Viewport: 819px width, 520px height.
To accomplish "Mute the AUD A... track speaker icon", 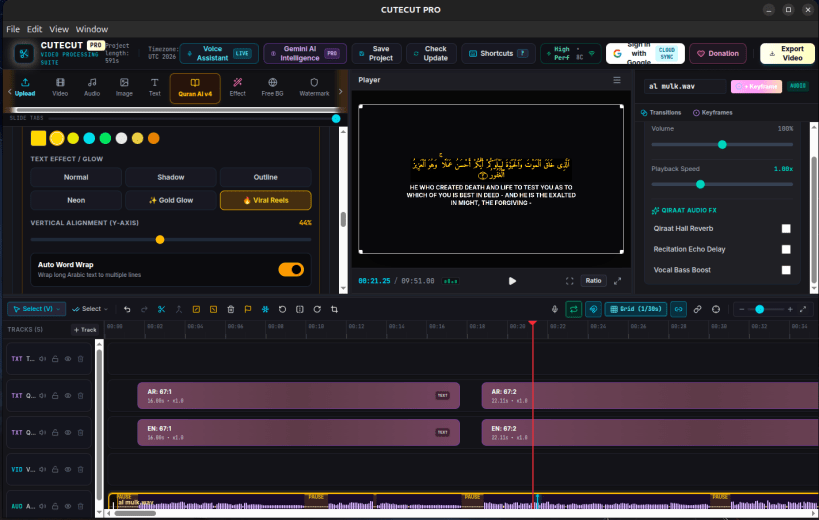I will (x=42, y=506).
